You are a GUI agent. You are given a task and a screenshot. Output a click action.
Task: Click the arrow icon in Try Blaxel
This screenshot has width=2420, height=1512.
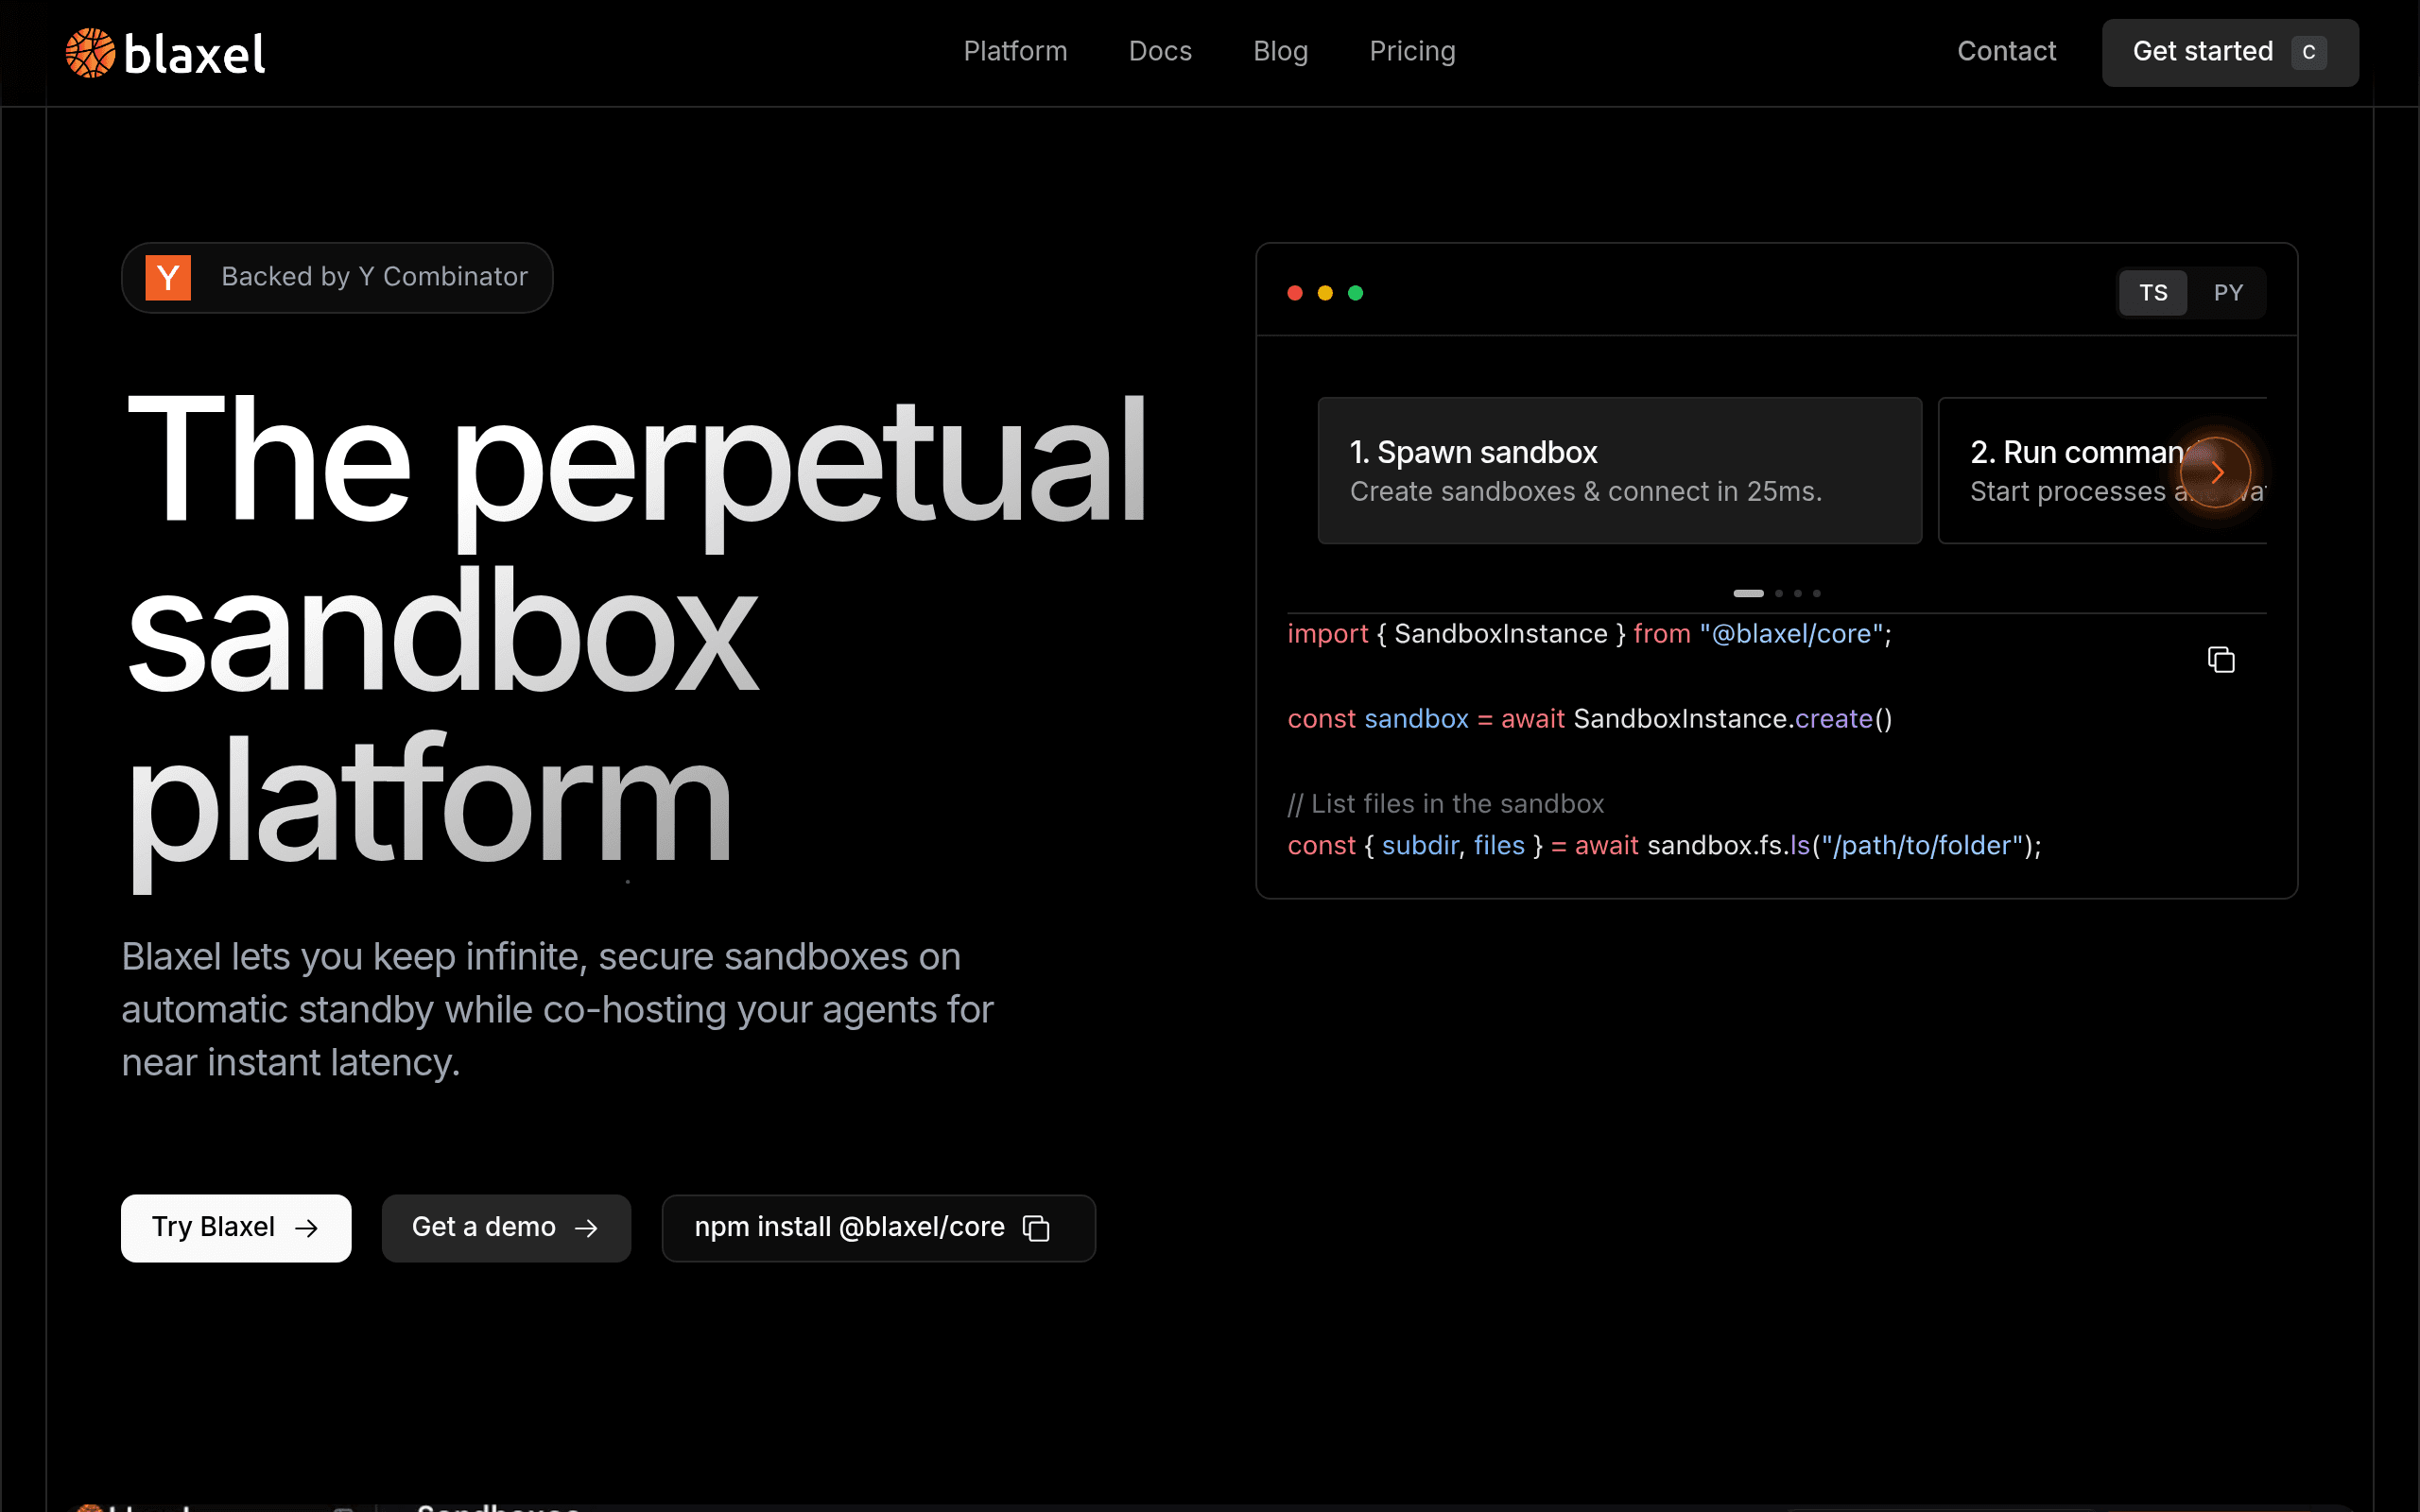(307, 1228)
